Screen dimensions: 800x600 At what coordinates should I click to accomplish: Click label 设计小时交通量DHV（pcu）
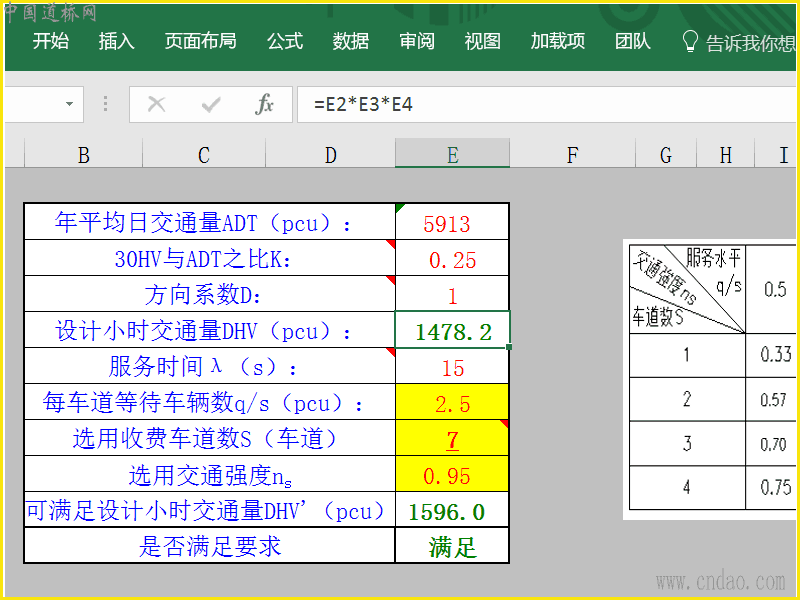click(x=203, y=331)
